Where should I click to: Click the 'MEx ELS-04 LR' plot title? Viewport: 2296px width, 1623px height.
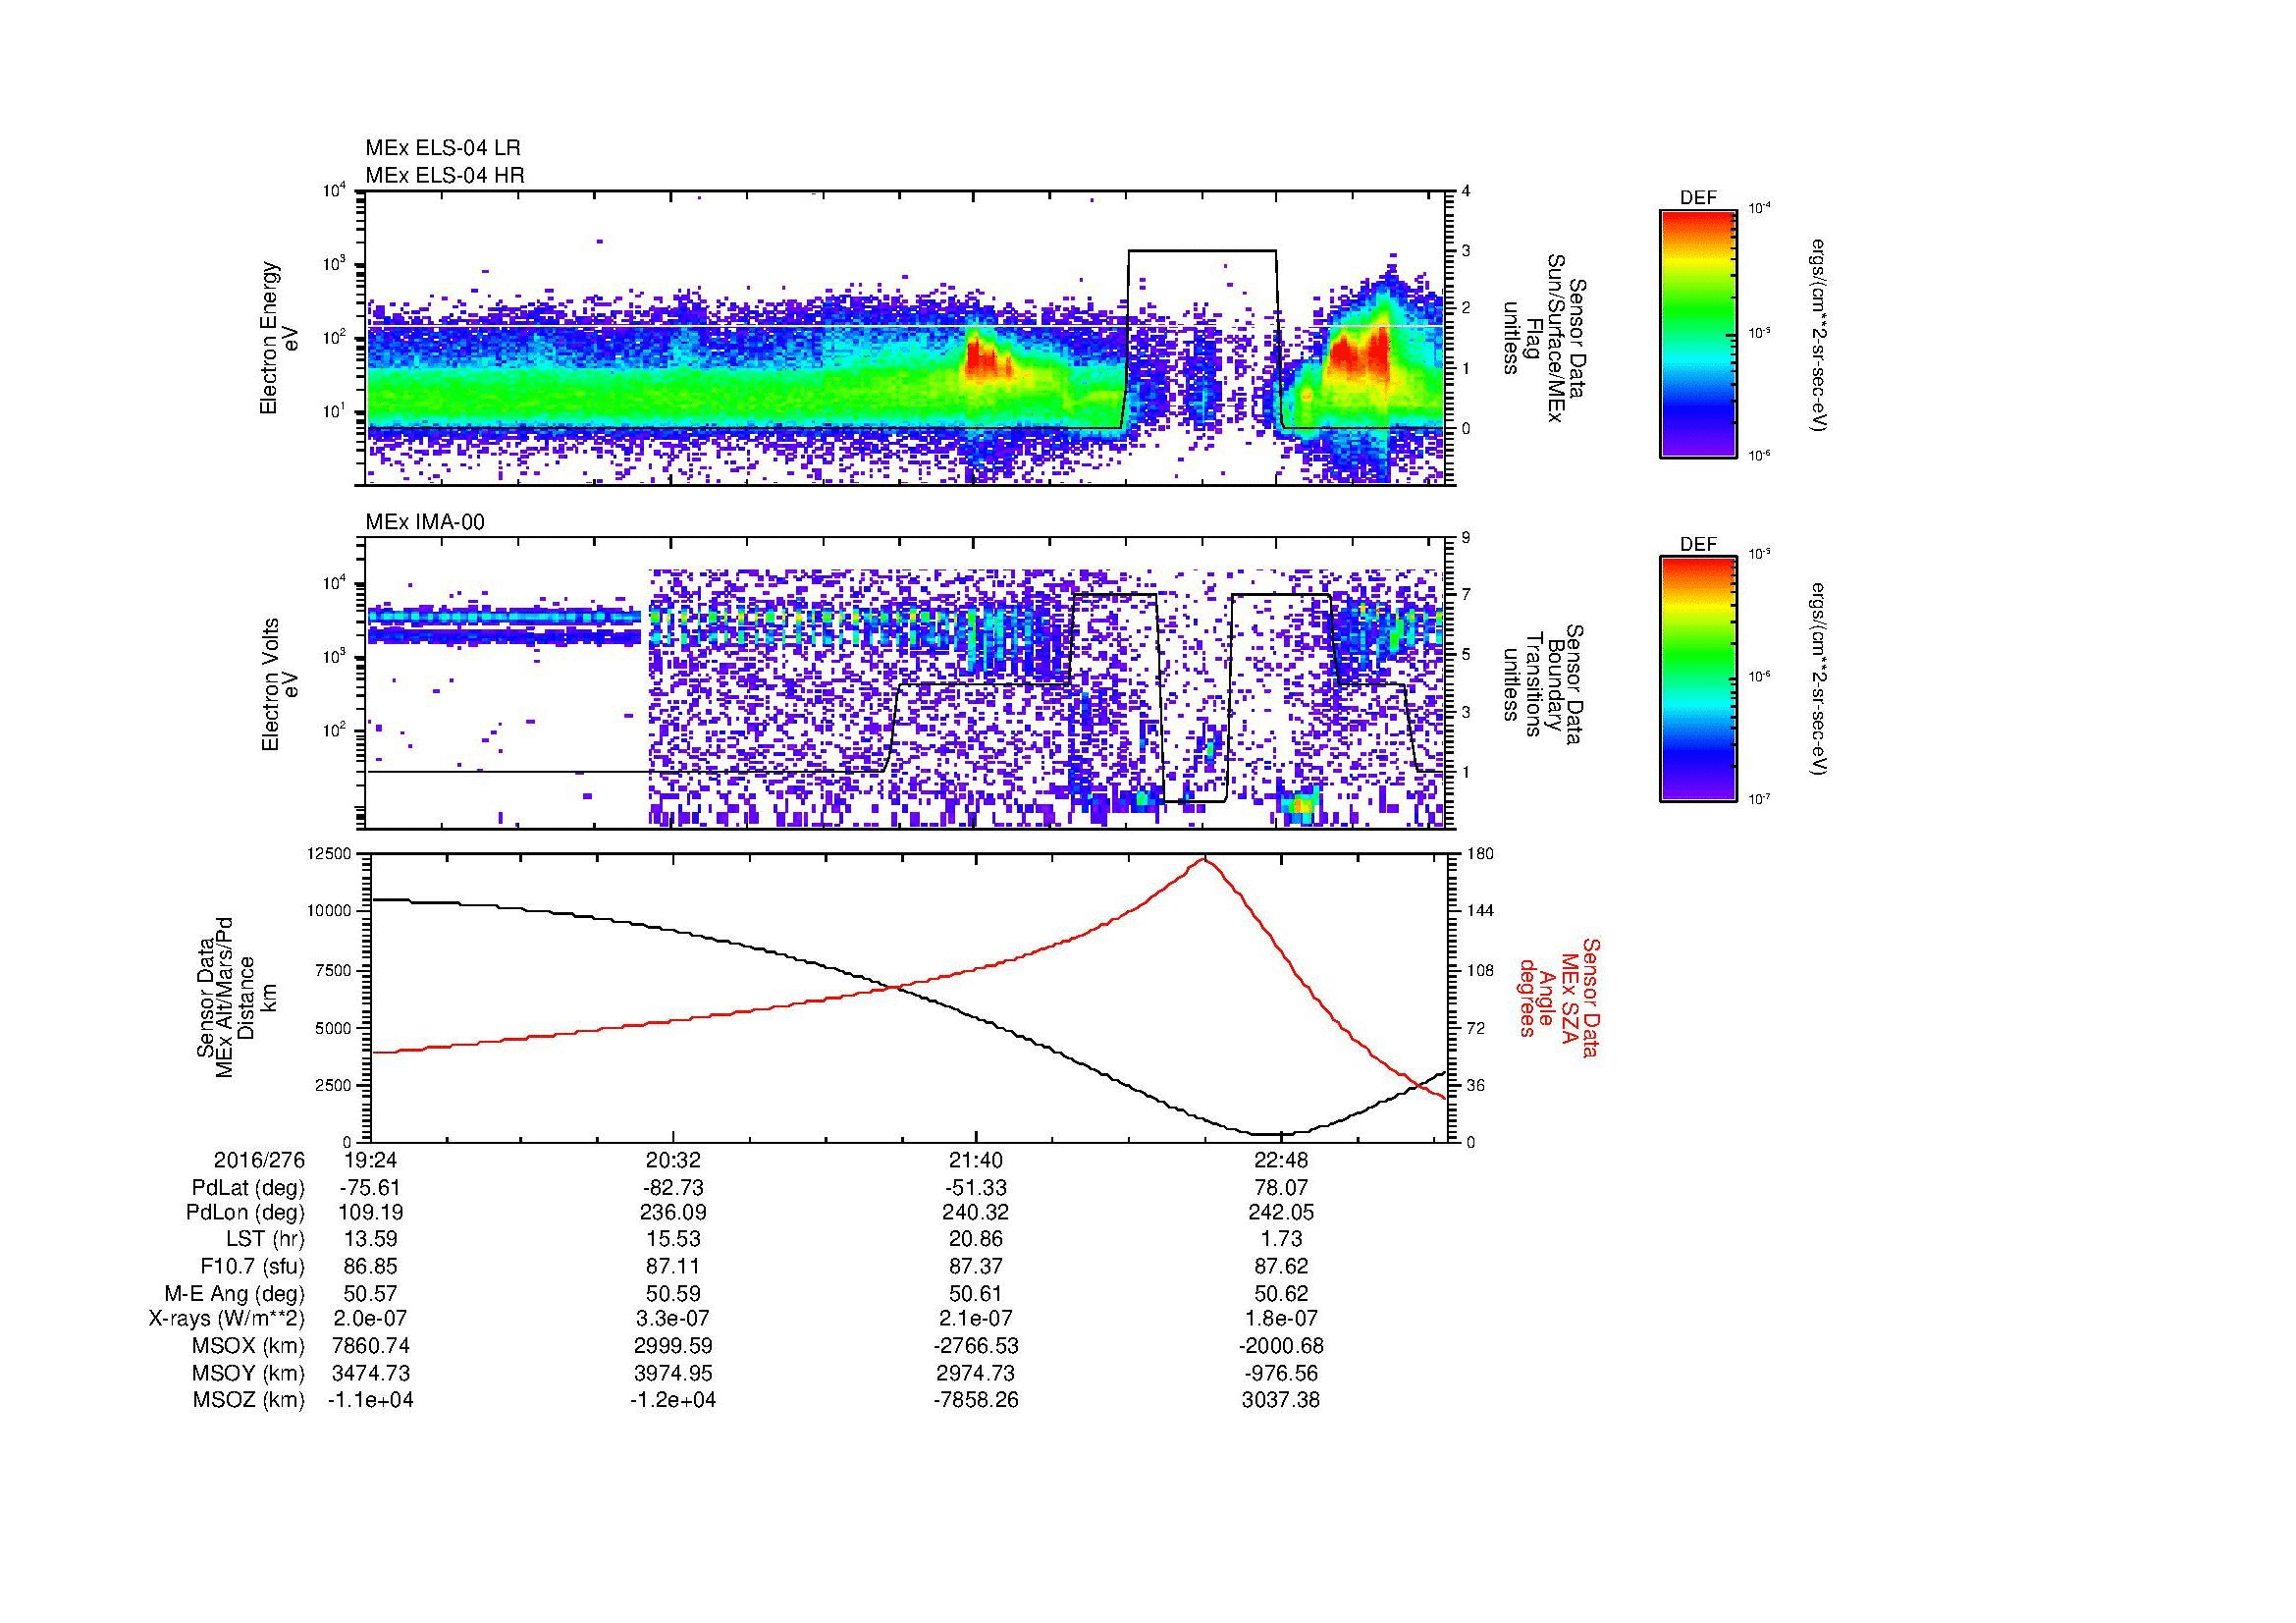(443, 148)
